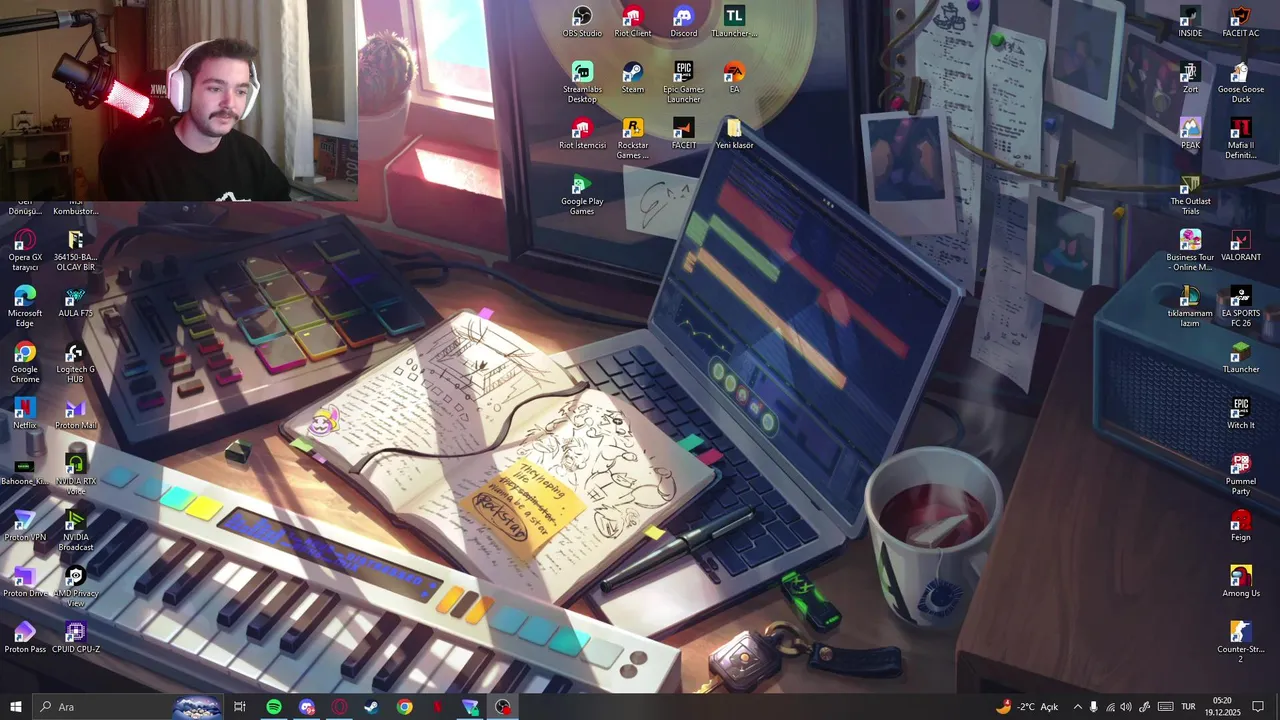
Task: Select Business Tour Online shortcut
Action: [x=1190, y=251]
